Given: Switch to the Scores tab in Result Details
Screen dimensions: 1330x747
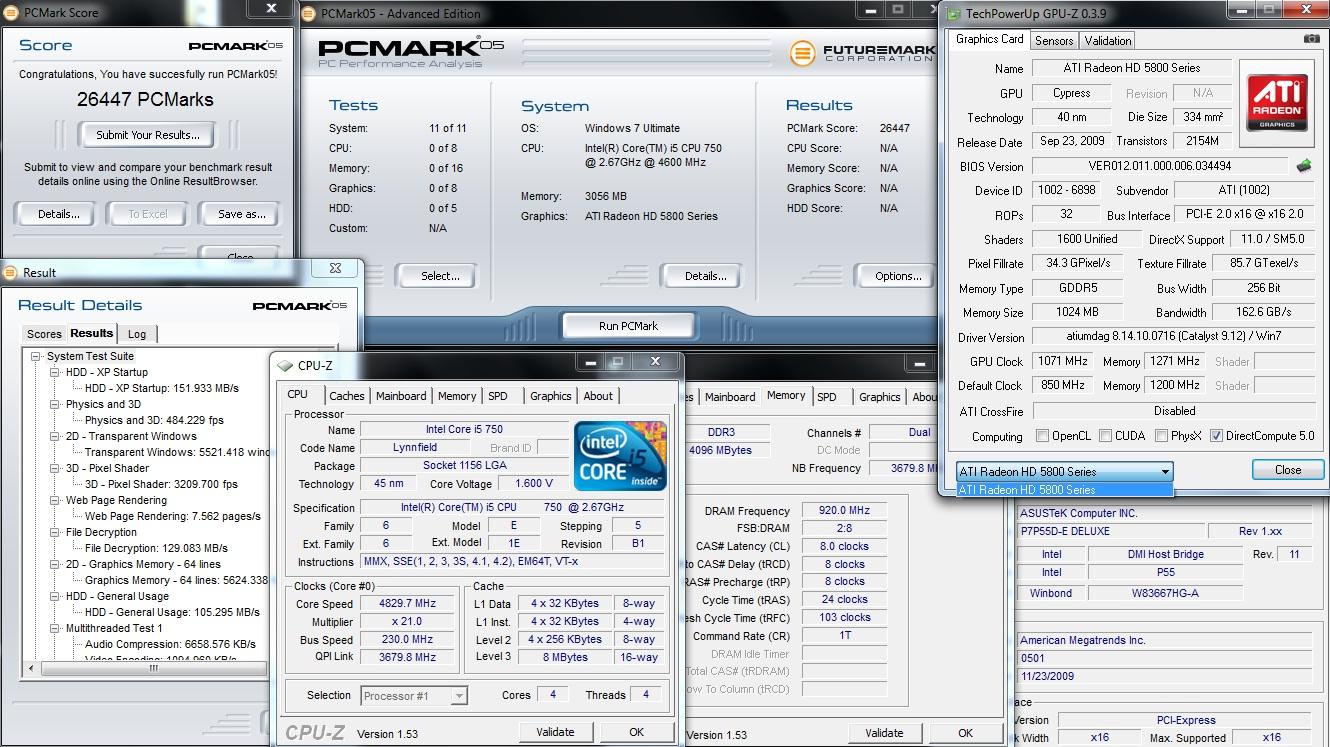Looking at the screenshot, I should coord(44,334).
